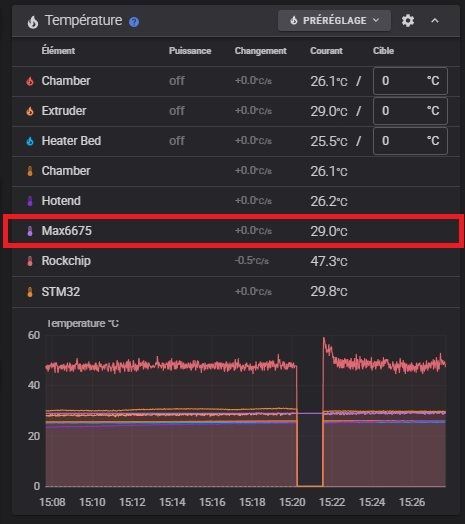Image resolution: width=465 pixels, height=524 pixels.
Task: Click the Extruder target temperature field
Action: pyautogui.click(x=410, y=111)
